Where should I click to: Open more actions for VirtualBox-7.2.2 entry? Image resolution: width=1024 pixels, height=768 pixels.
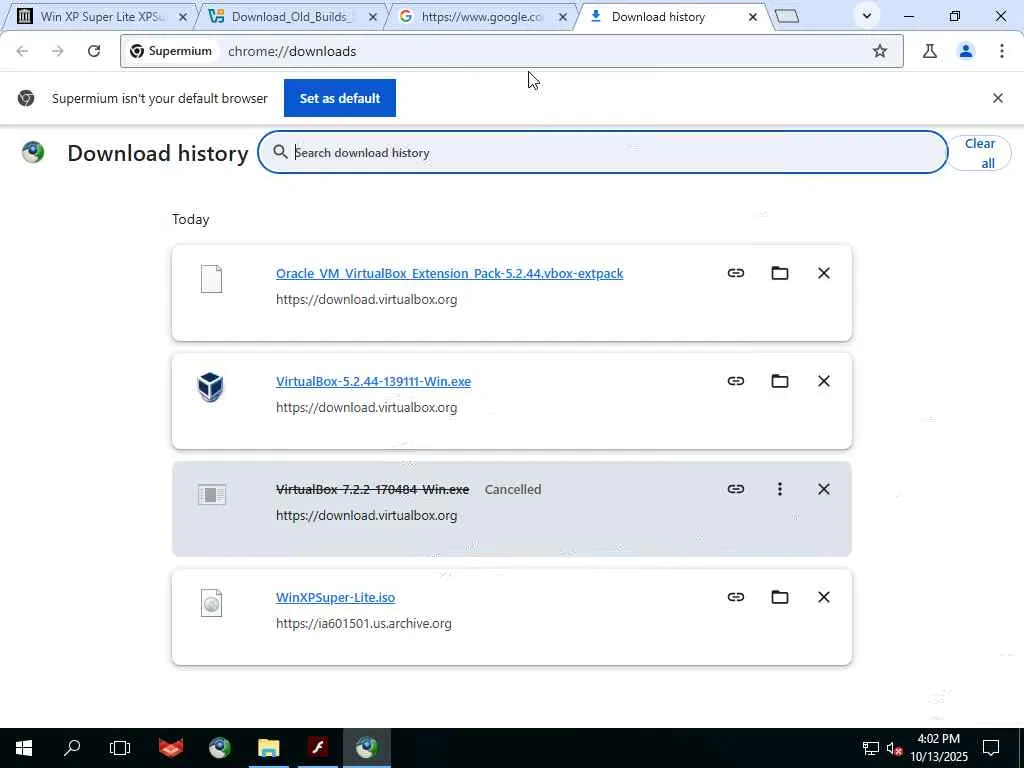pyautogui.click(x=780, y=489)
